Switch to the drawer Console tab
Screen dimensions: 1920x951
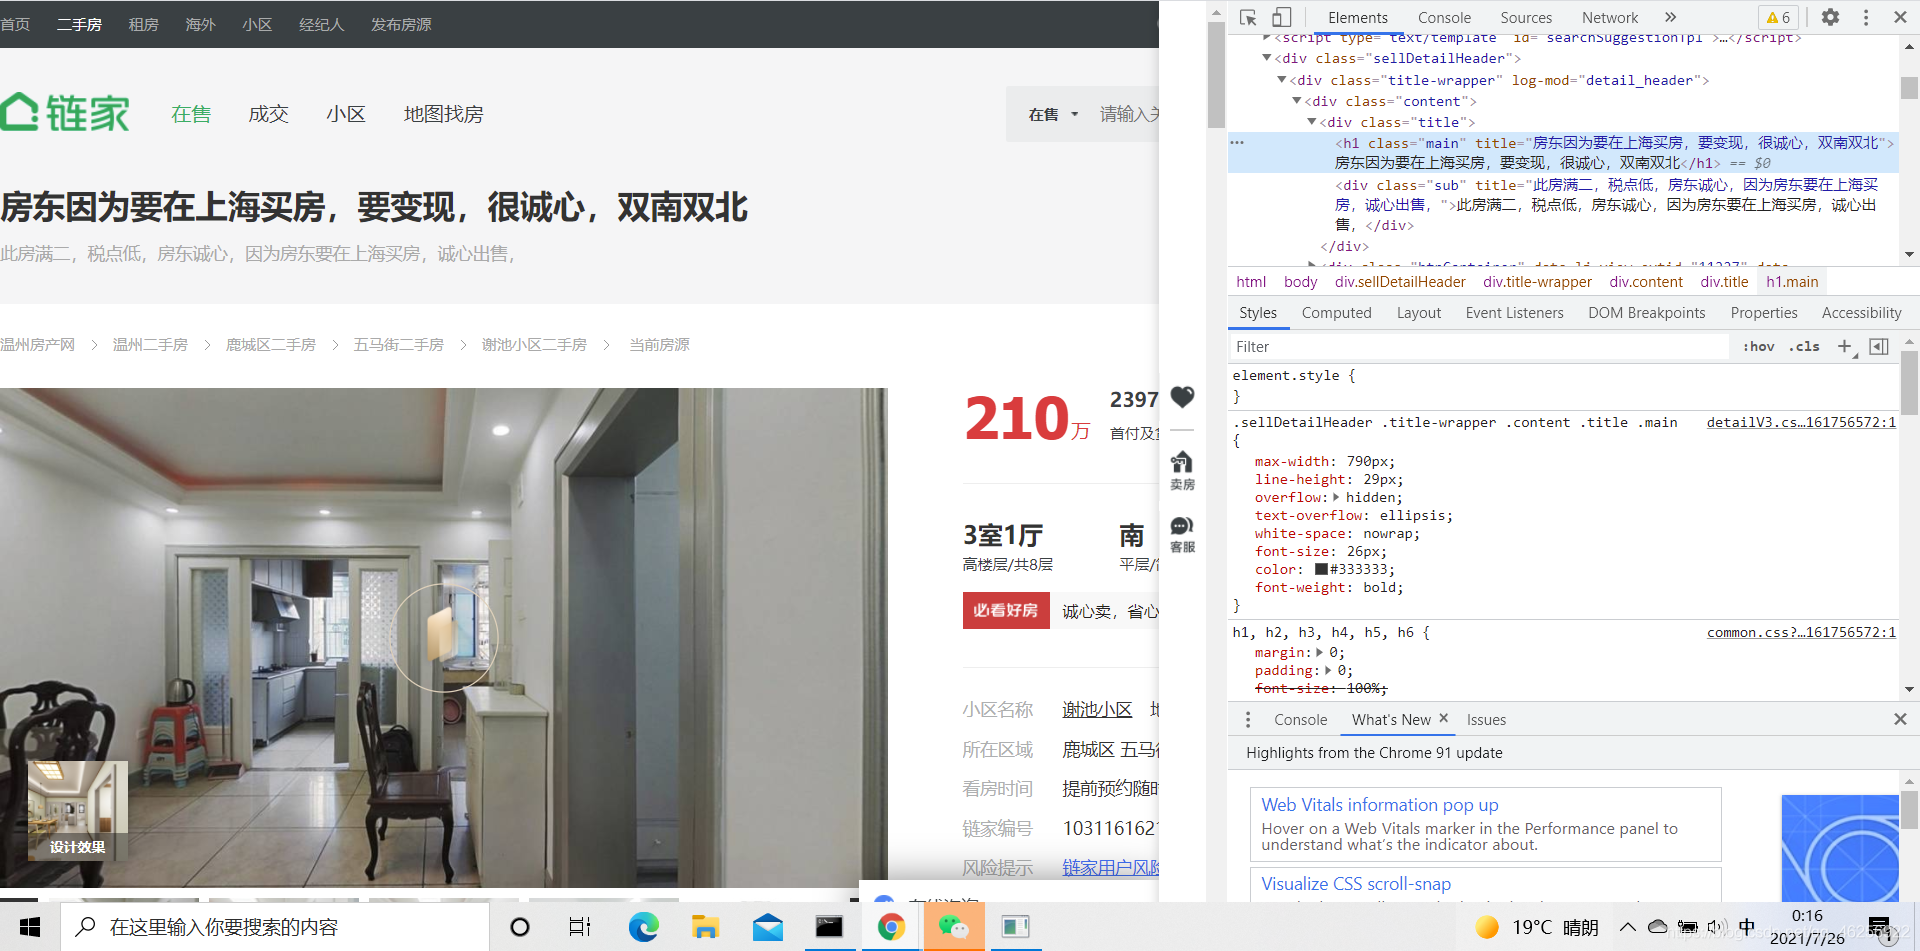(1300, 720)
